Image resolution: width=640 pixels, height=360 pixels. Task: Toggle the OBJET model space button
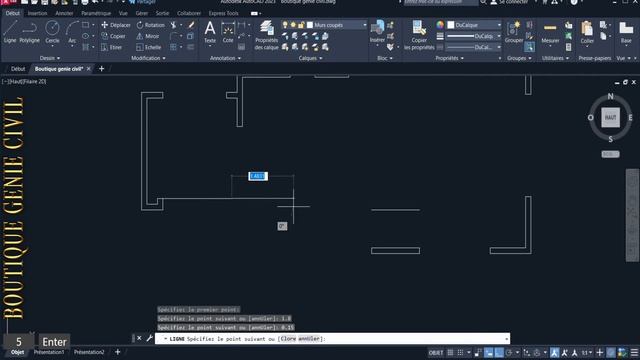(x=436, y=353)
